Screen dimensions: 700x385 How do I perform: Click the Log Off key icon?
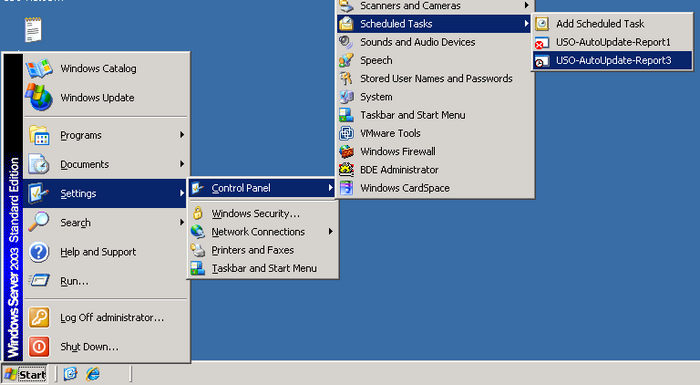(39, 318)
